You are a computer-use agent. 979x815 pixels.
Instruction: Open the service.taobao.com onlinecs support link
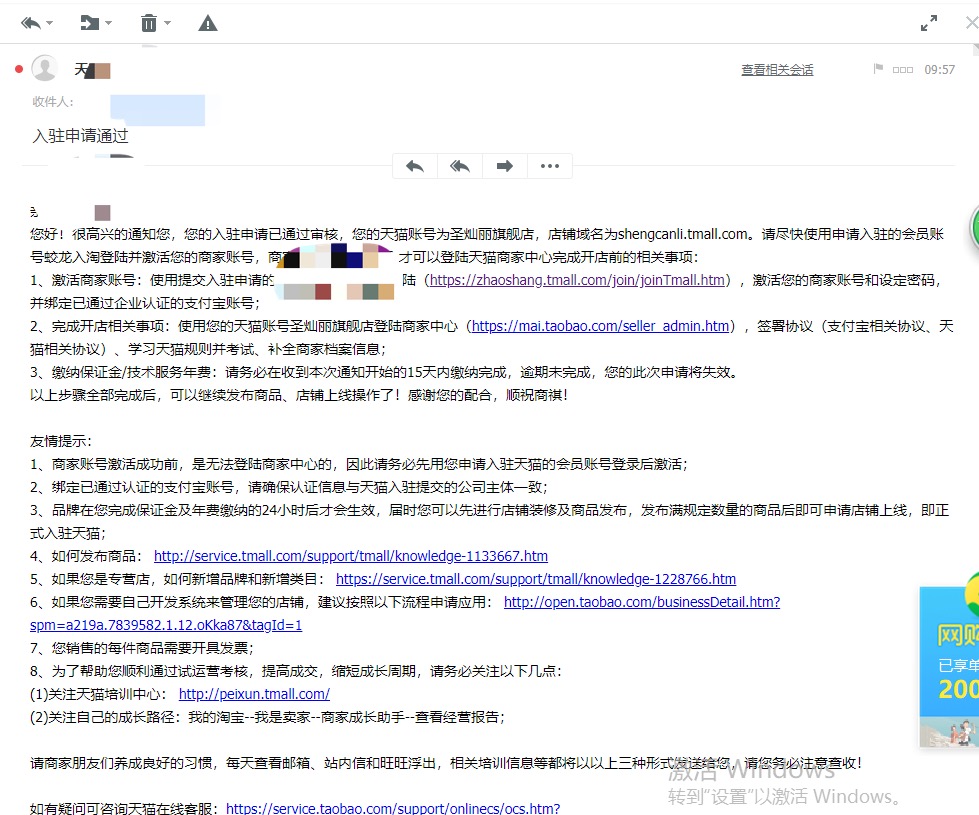393,808
